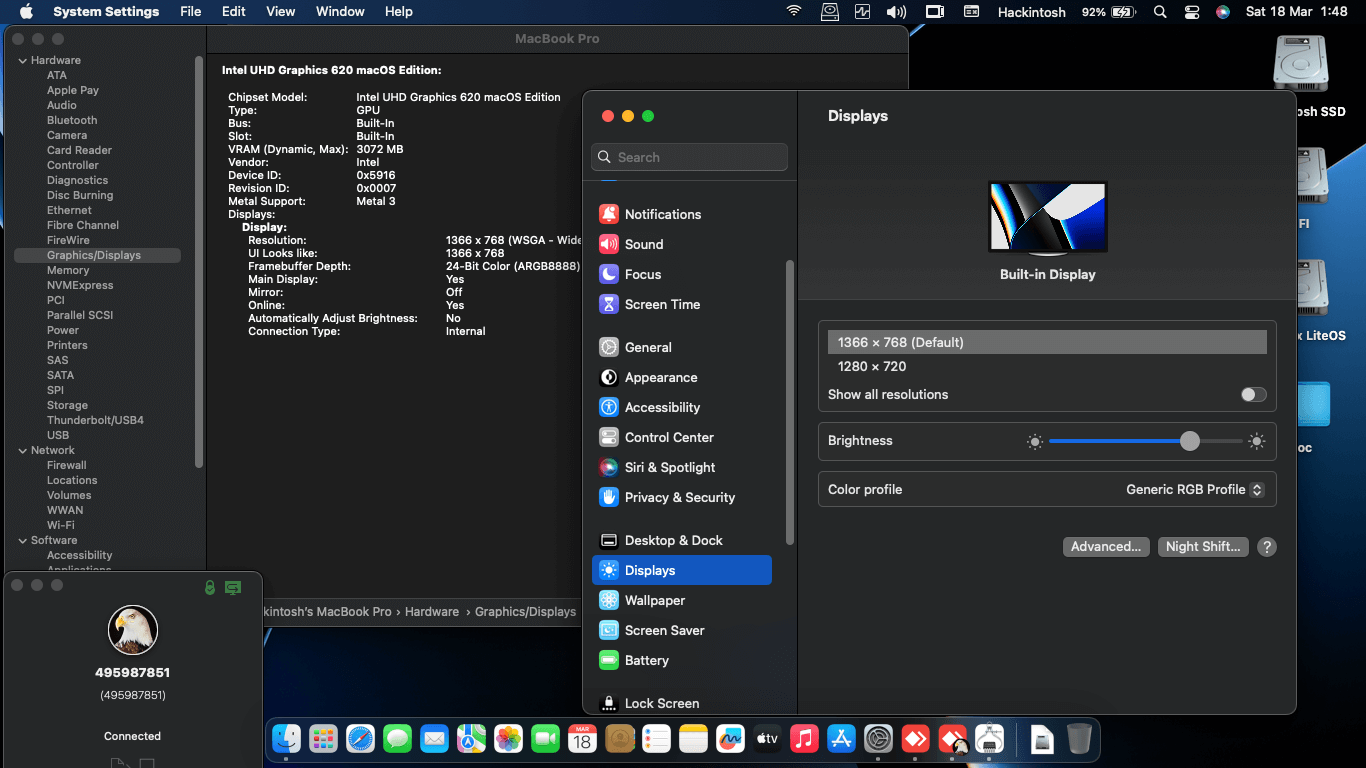Open Launchpad in the Dock
Image resolution: width=1366 pixels, height=768 pixels.
tap(323, 739)
